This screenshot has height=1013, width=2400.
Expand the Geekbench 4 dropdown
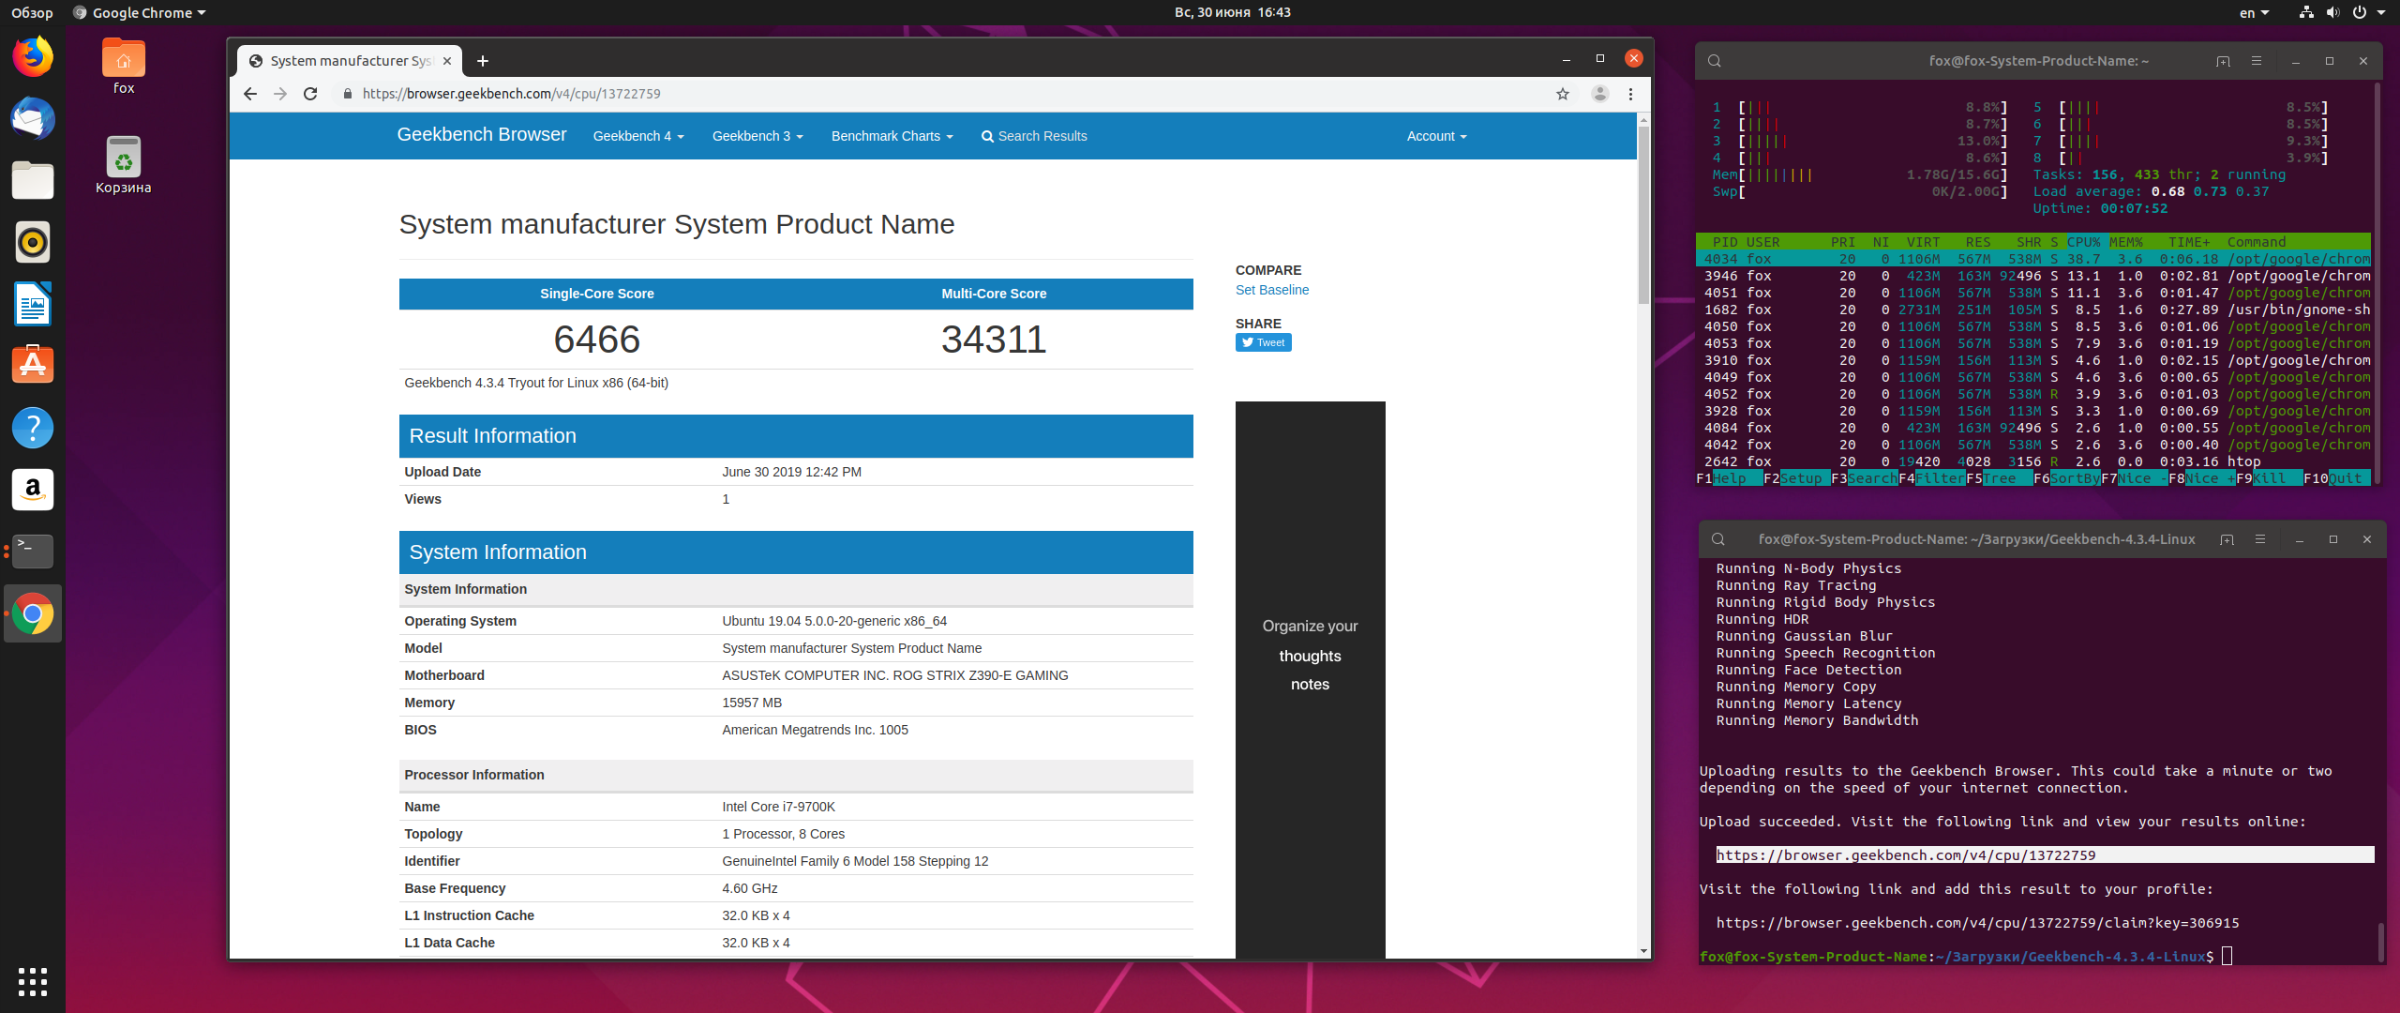coord(638,136)
